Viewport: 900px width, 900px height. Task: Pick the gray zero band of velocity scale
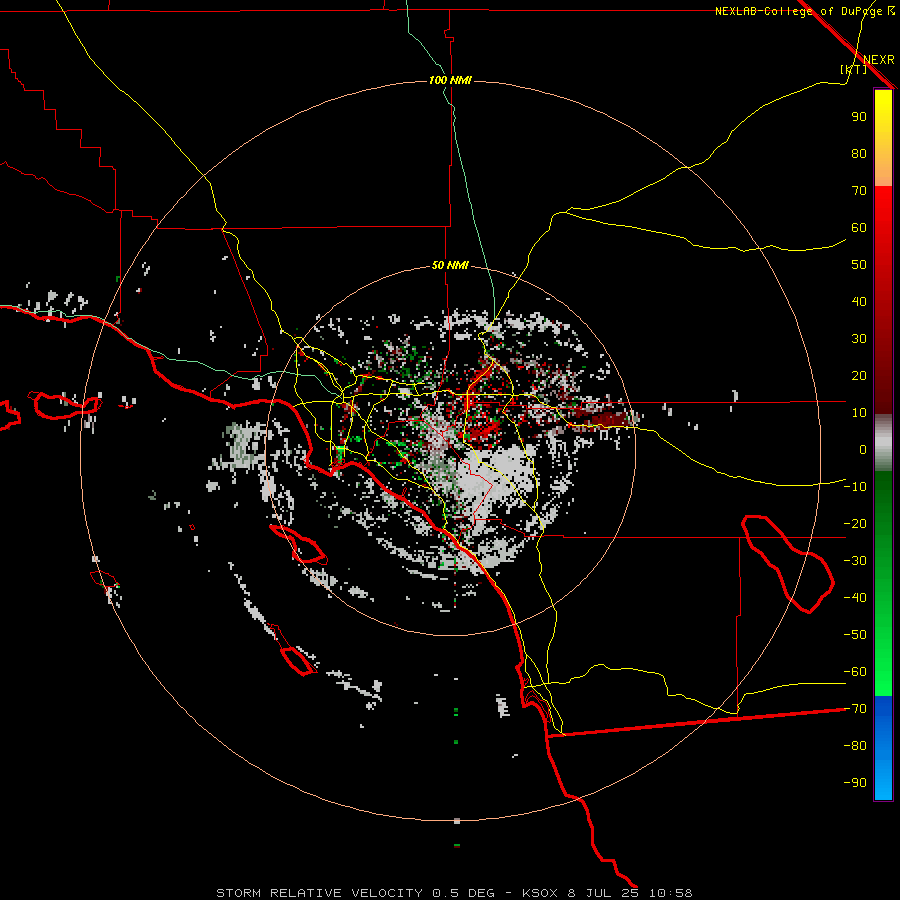[x=883, y=443]
